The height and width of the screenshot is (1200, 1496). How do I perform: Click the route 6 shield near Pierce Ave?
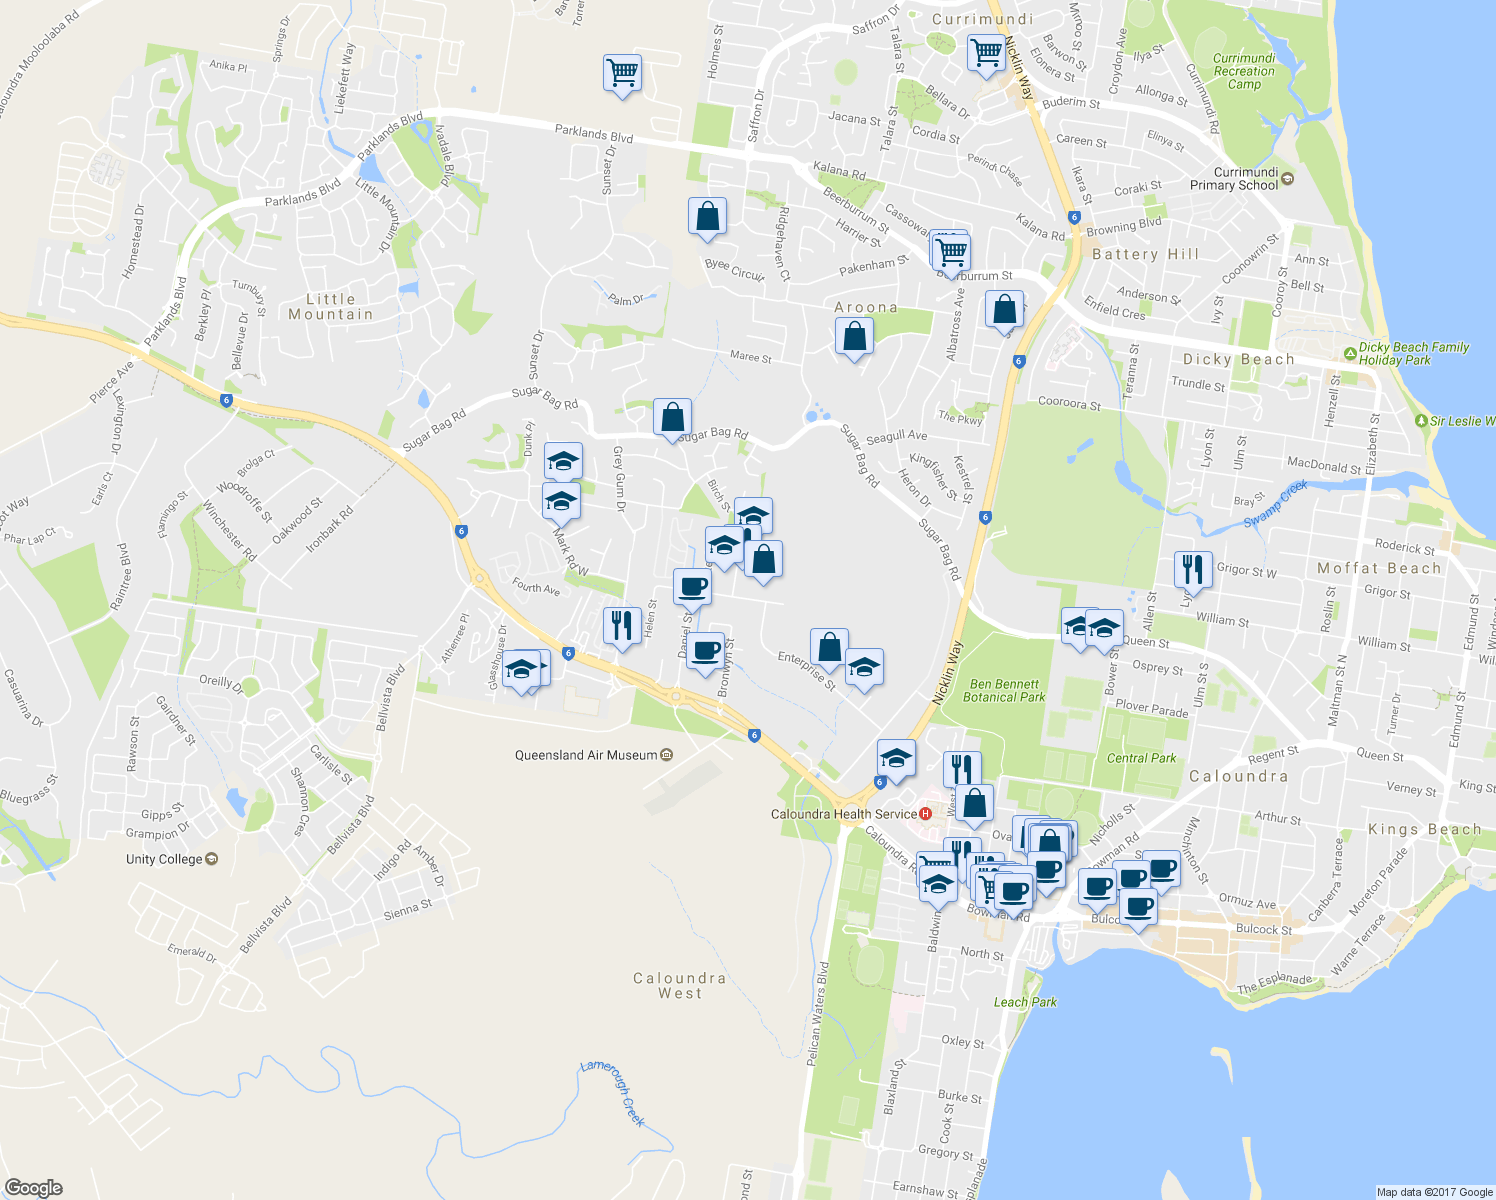(x=227, y=400)
